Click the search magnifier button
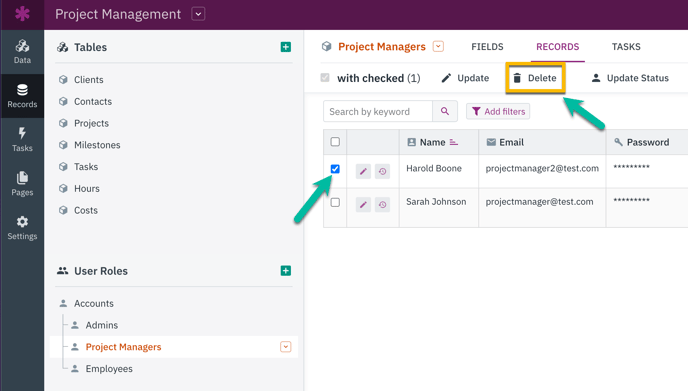688x391 pixels. pos(445,111)
